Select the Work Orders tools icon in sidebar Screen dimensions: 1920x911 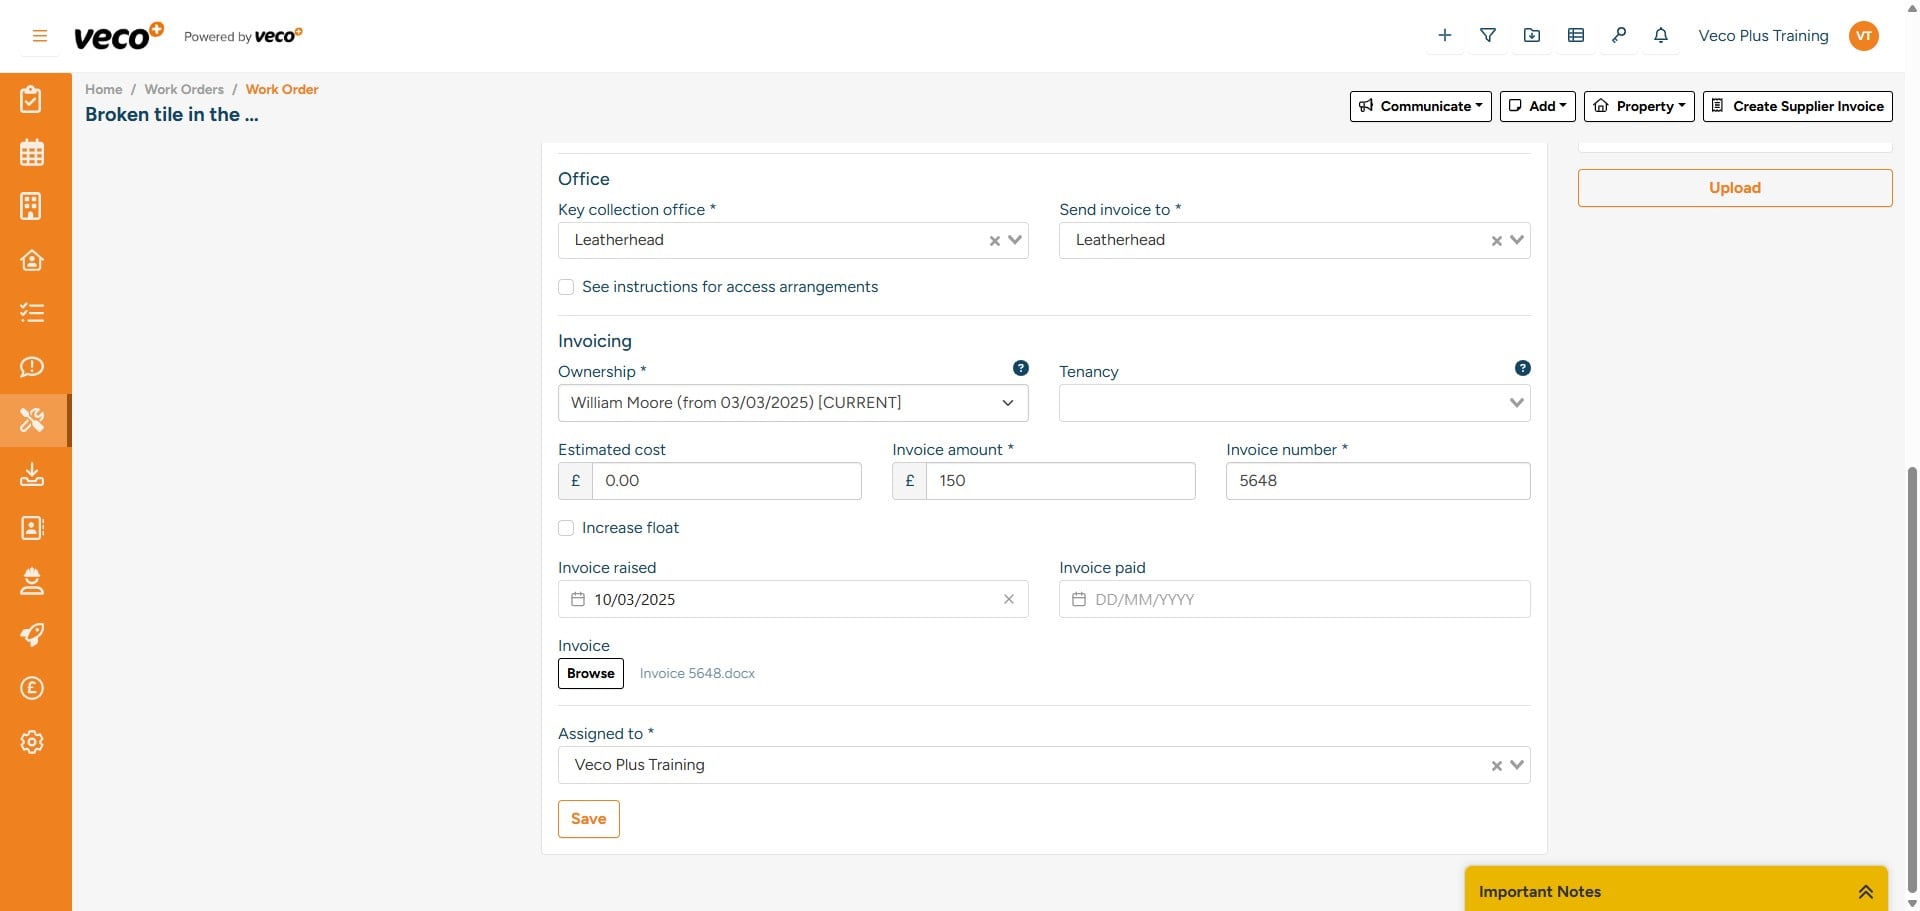tap(32, 420)
